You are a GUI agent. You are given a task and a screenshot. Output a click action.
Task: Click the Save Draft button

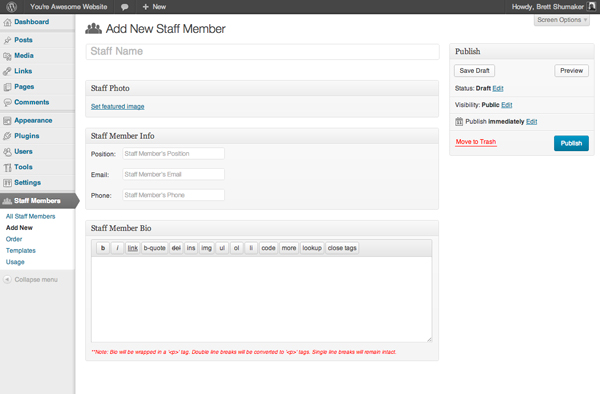474,71
